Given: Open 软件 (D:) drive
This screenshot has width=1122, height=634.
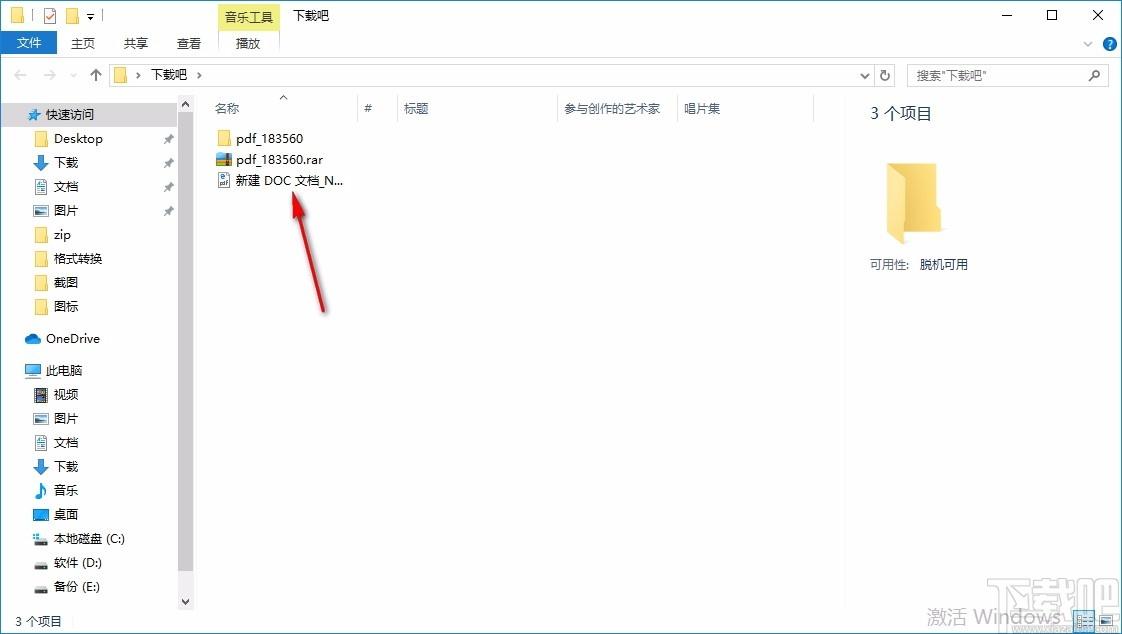Looking at the screenshot, I should point(77,562).
